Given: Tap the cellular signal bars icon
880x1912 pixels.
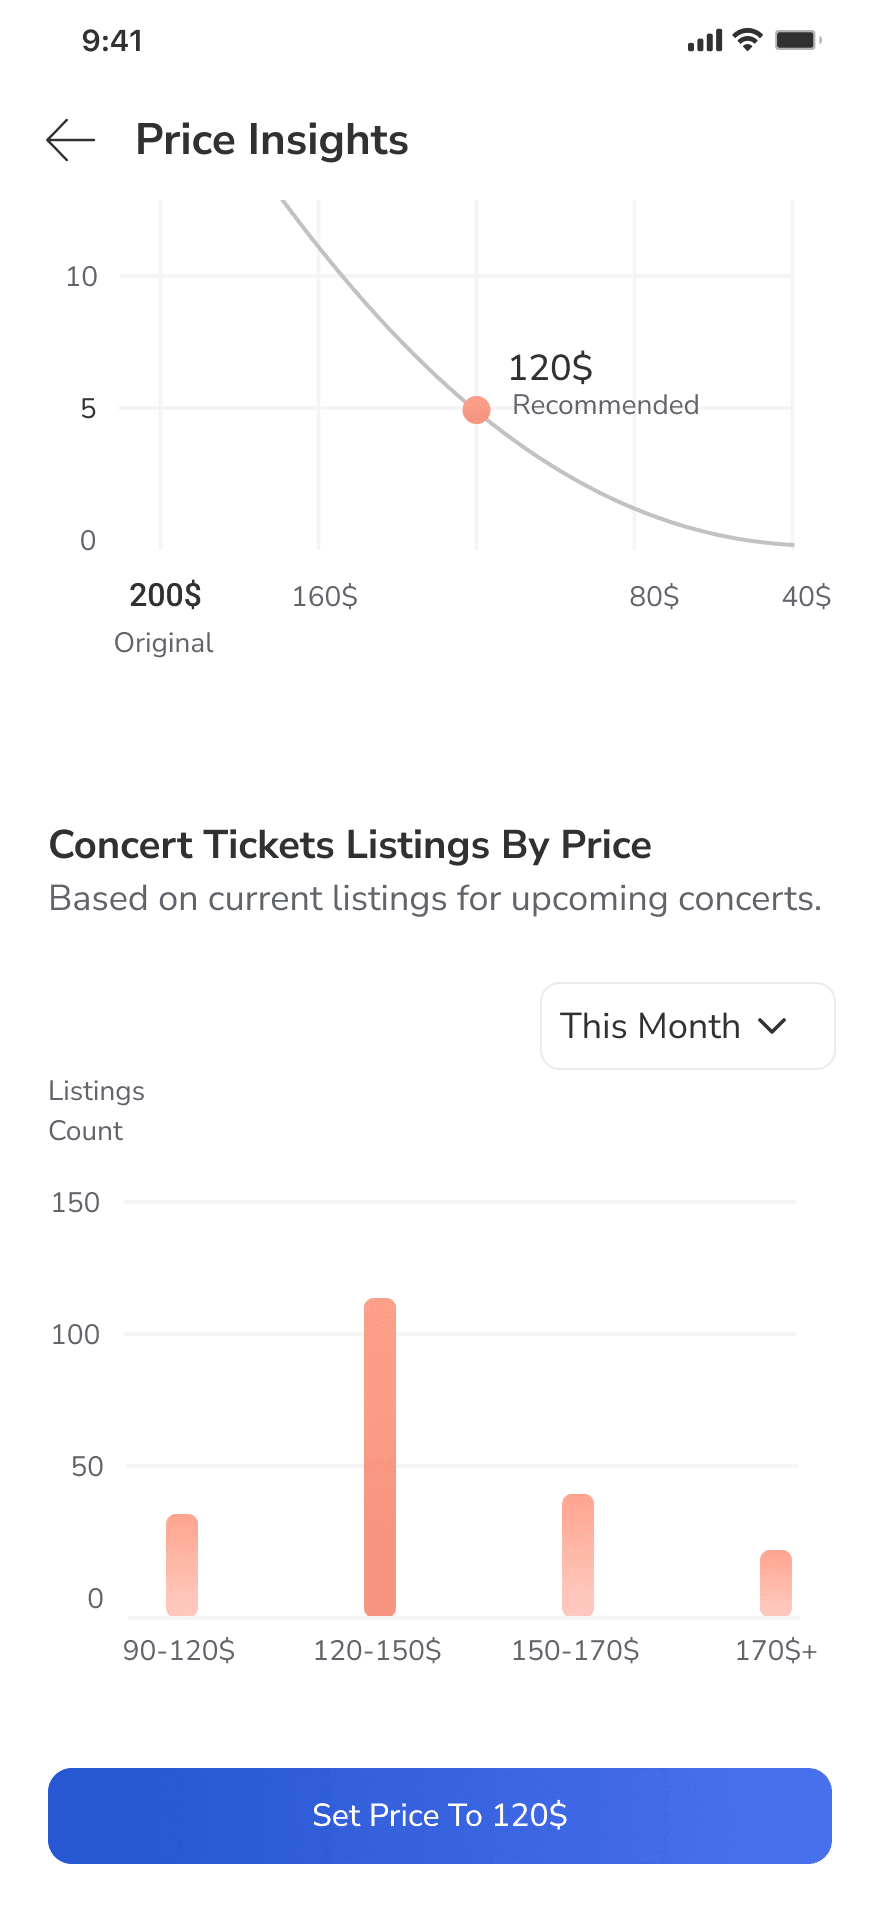Looking at the screenshot, I should [x=705, y=41].
